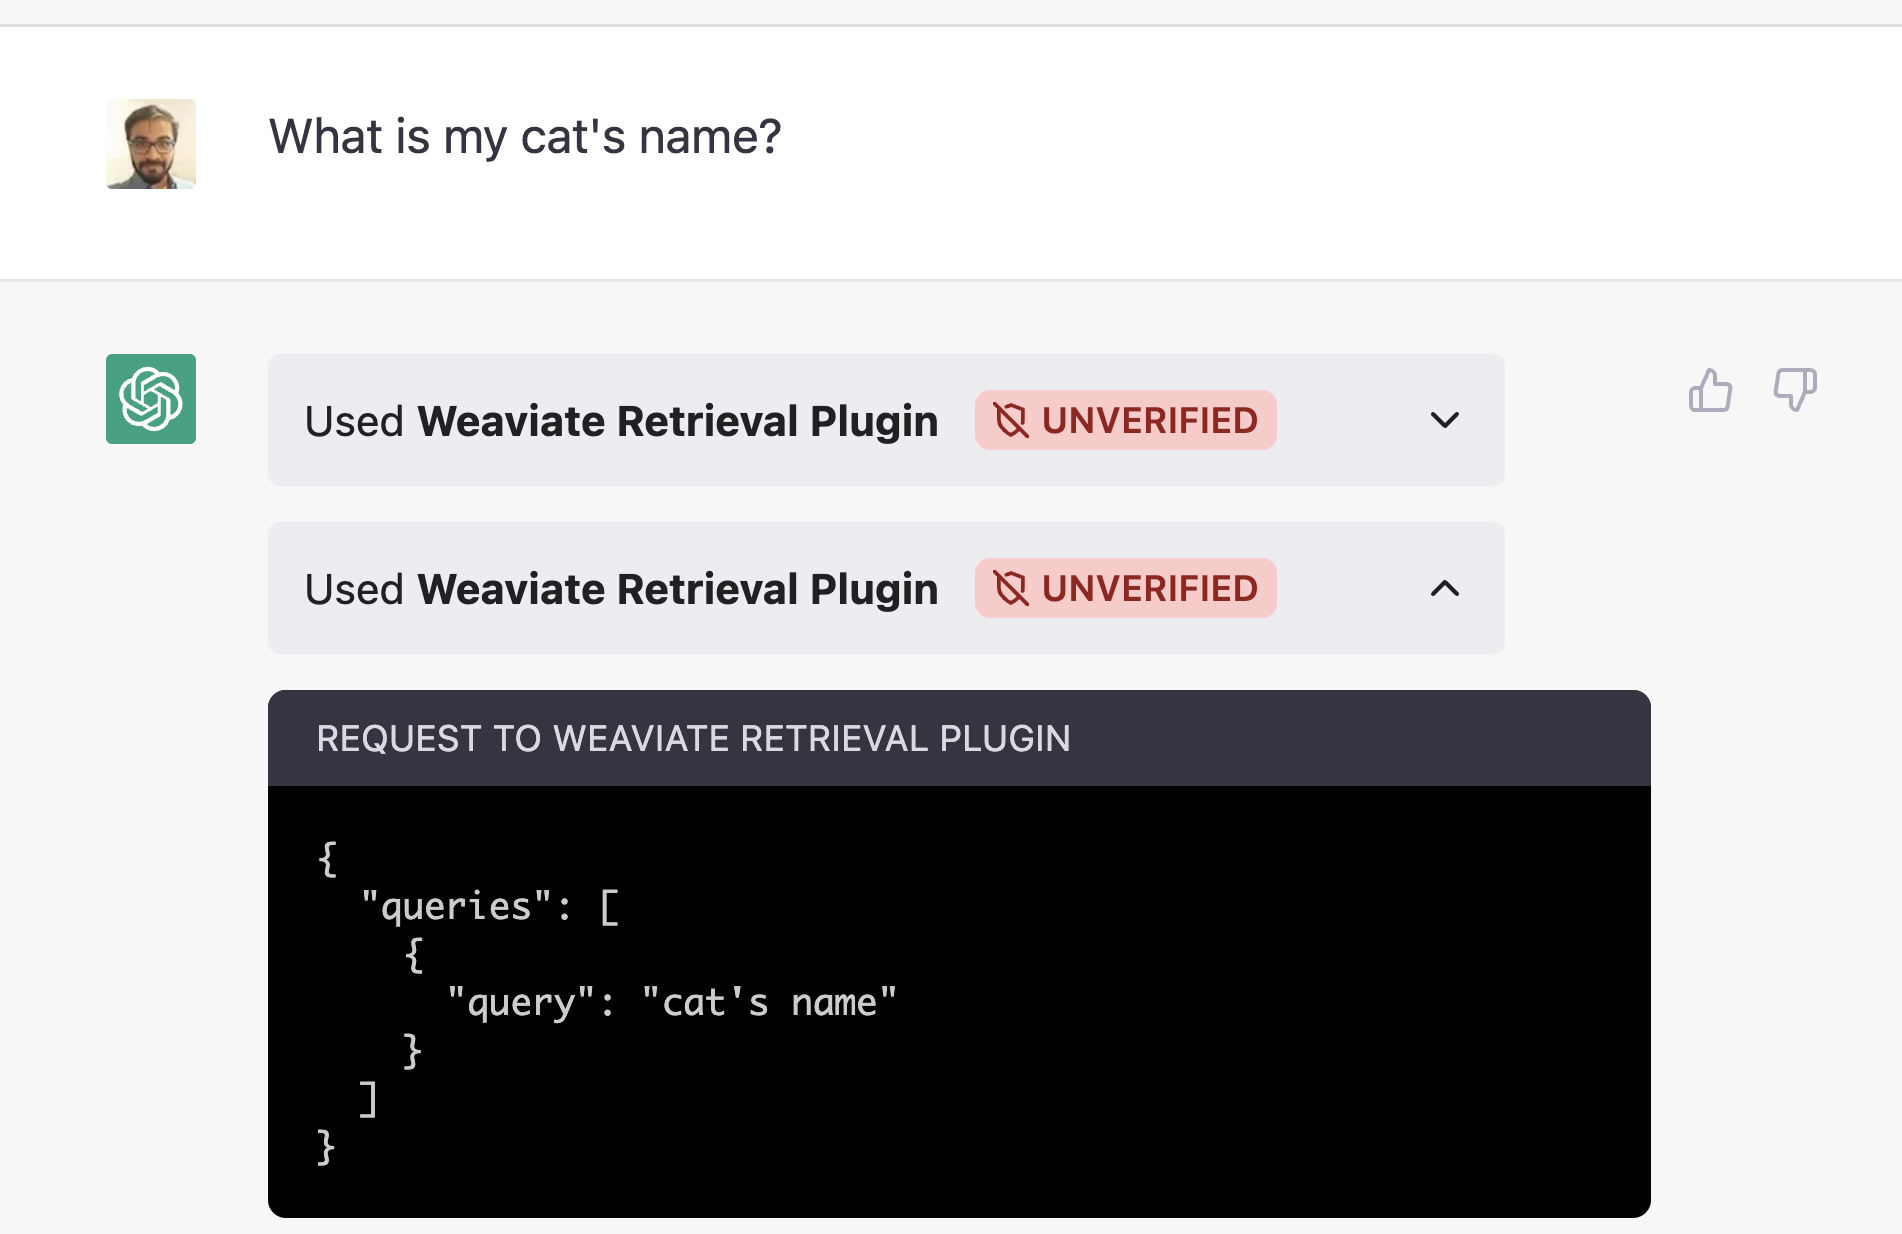This screenshot has height=1234, width=1902.
Task: Click the "query" key in the JSON
Action: [521, 1003]
